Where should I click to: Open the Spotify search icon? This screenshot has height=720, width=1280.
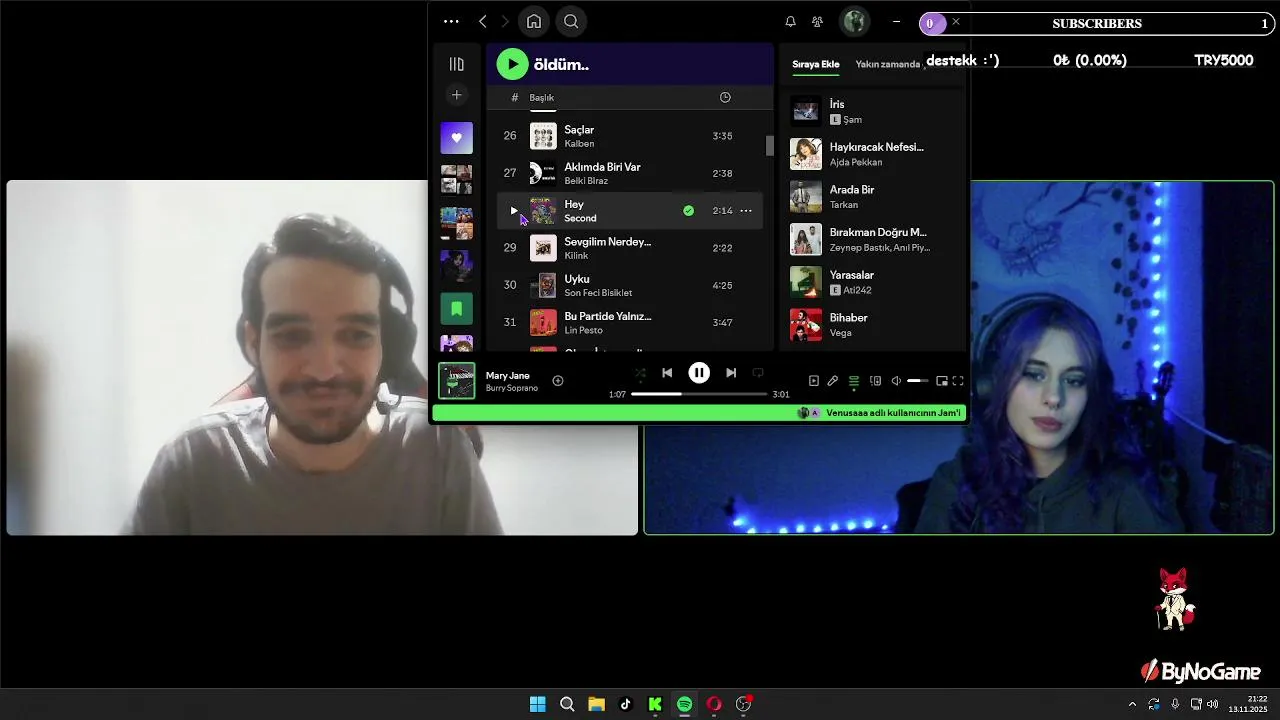point(571,21)
